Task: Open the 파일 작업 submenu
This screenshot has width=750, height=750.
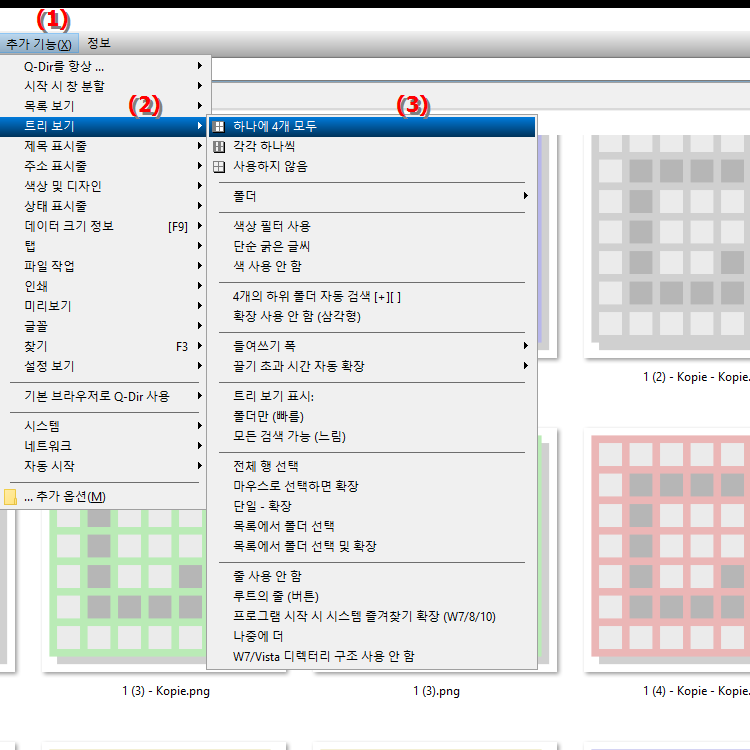Action: tap(103, 266)
